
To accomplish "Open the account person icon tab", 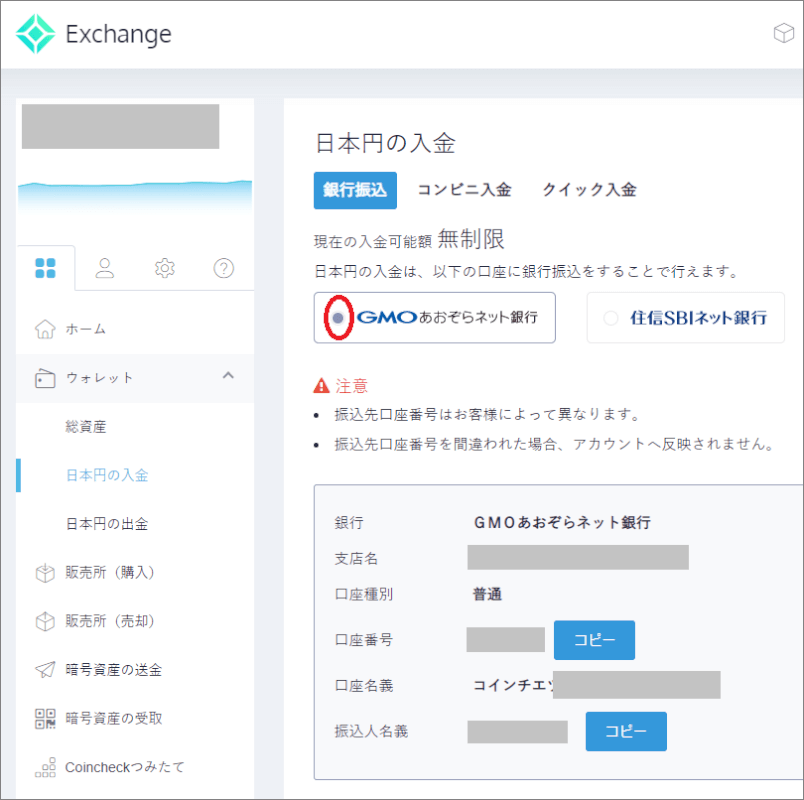I will click(105, 268).
